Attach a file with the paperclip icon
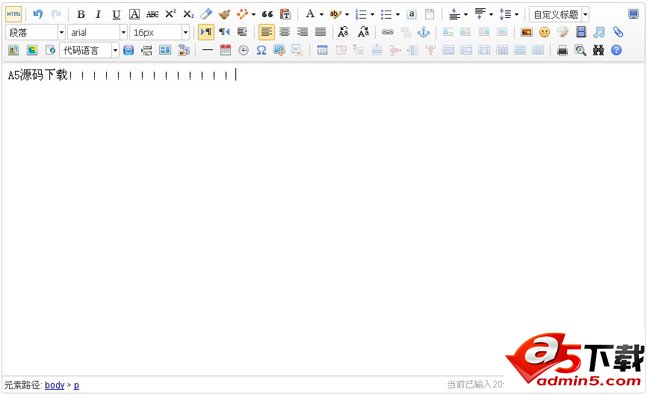The image size is (650, 395). coord(618,32)
